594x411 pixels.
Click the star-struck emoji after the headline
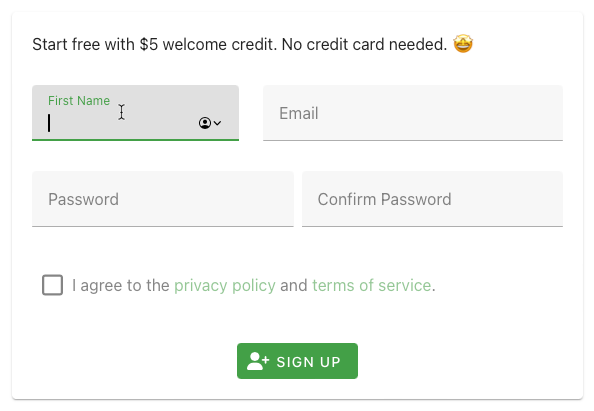(463, 44)
